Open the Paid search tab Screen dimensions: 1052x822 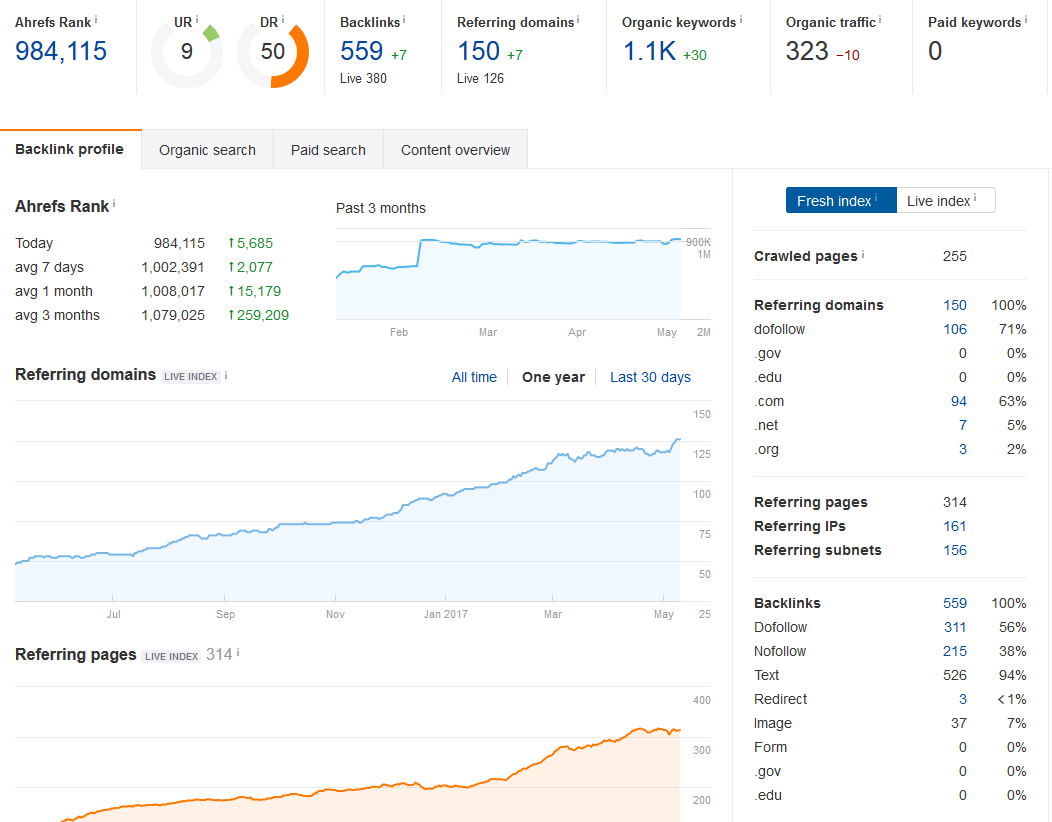click(328, 150)
